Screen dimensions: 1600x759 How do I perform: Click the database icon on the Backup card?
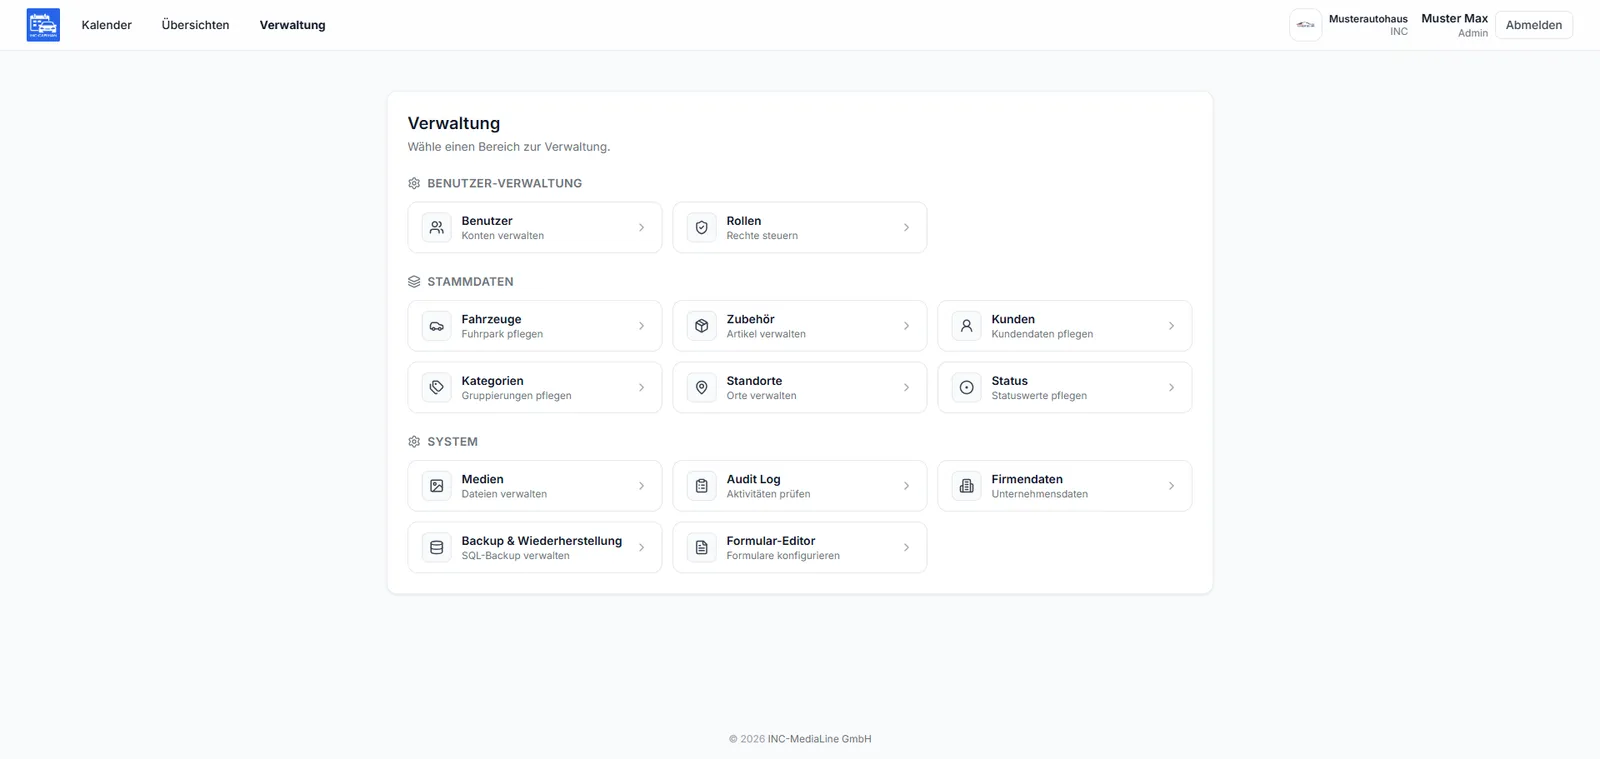tap(437, 548)
